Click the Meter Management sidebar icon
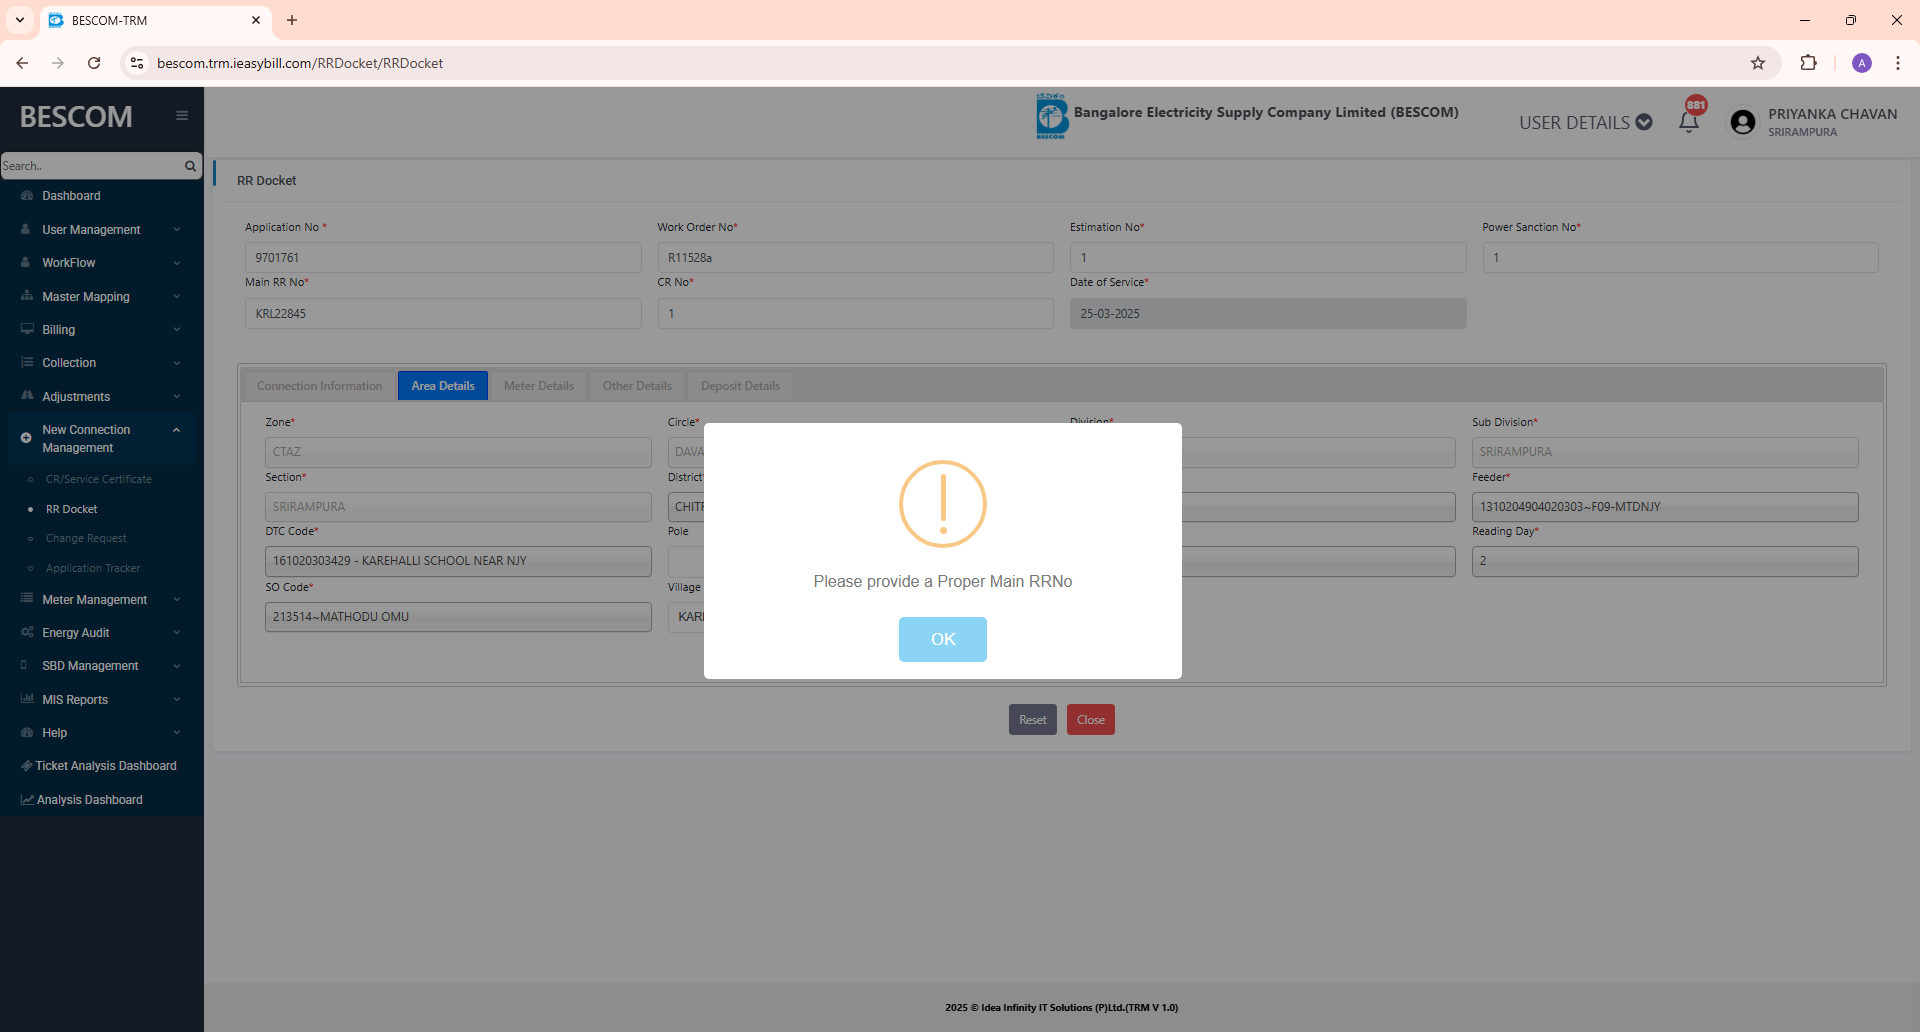 pyautogui.click(x=27, y=600)
